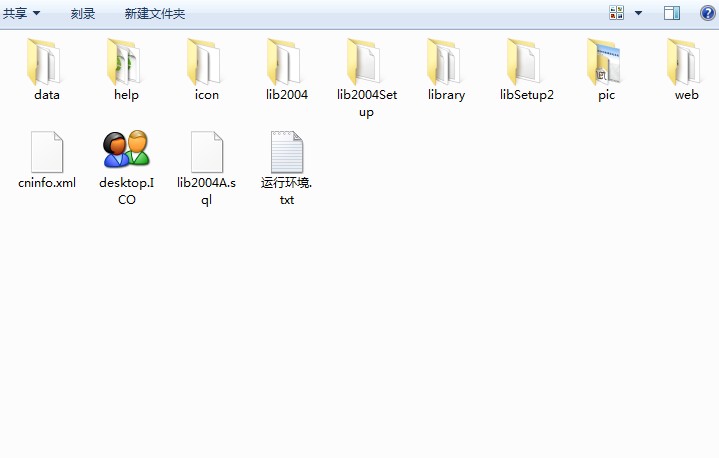Viewport: 719px width, 458px height.
Task: Select the data folder icon
Action: [x=44, y=62]
